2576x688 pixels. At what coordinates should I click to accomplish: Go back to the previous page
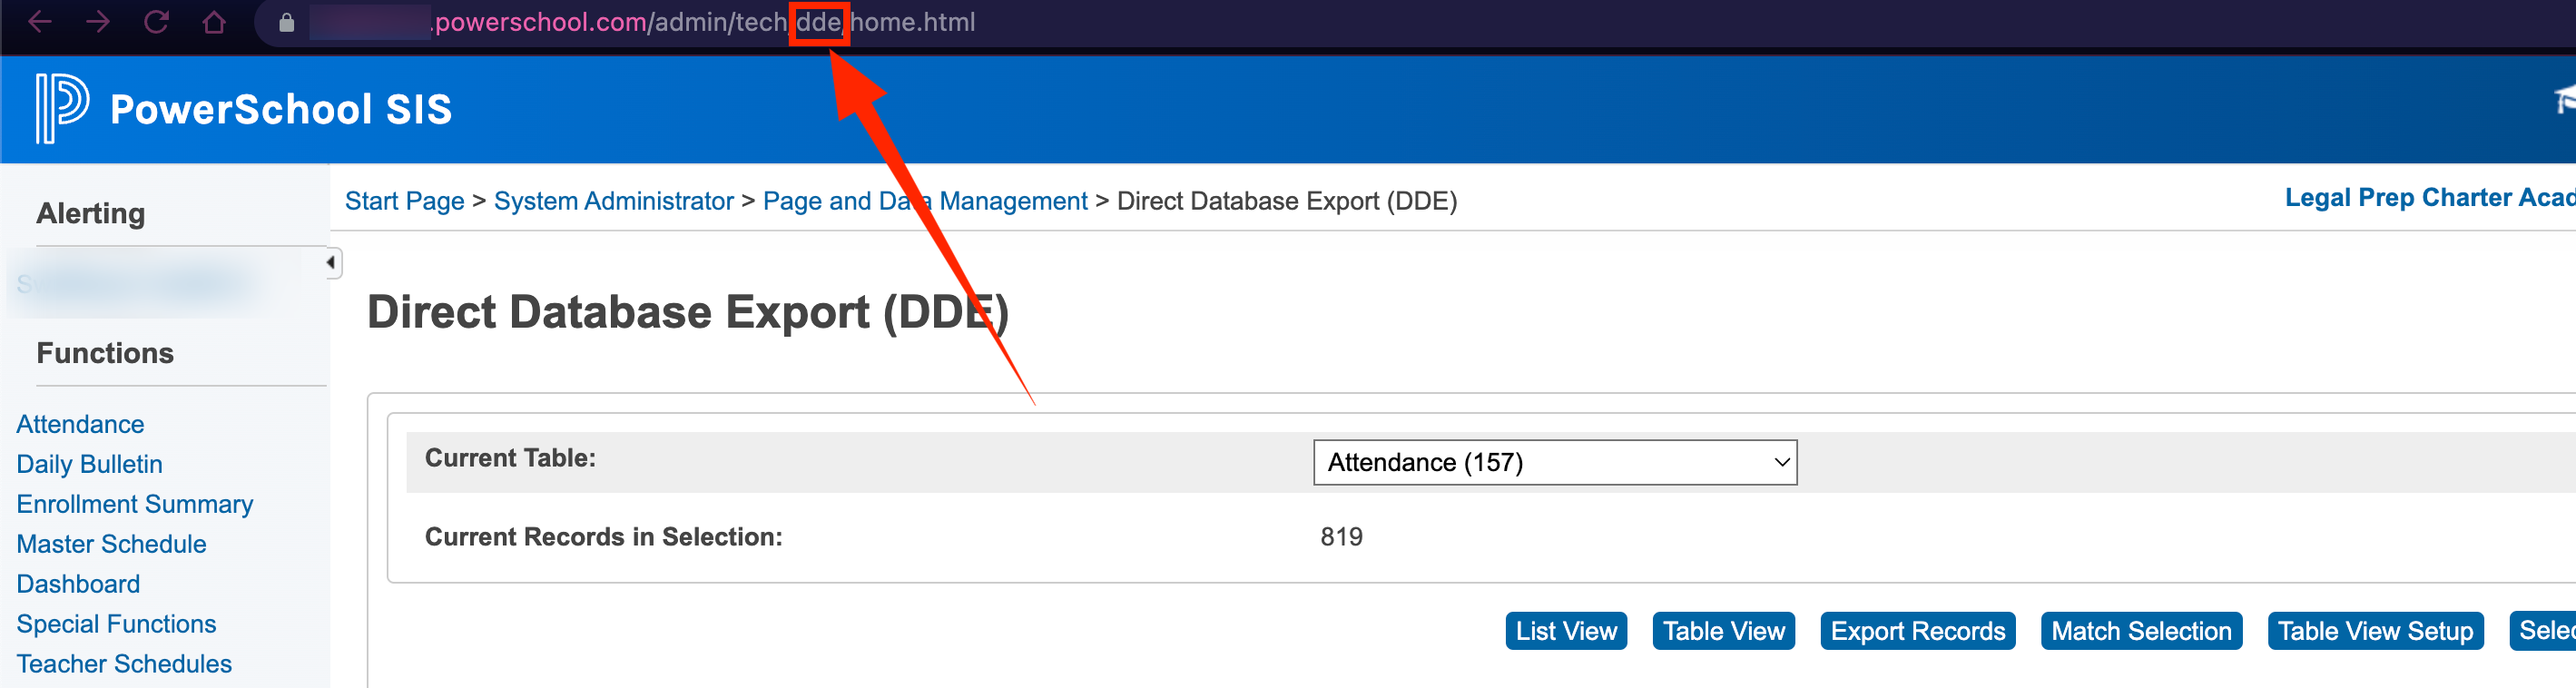[38, 22]
